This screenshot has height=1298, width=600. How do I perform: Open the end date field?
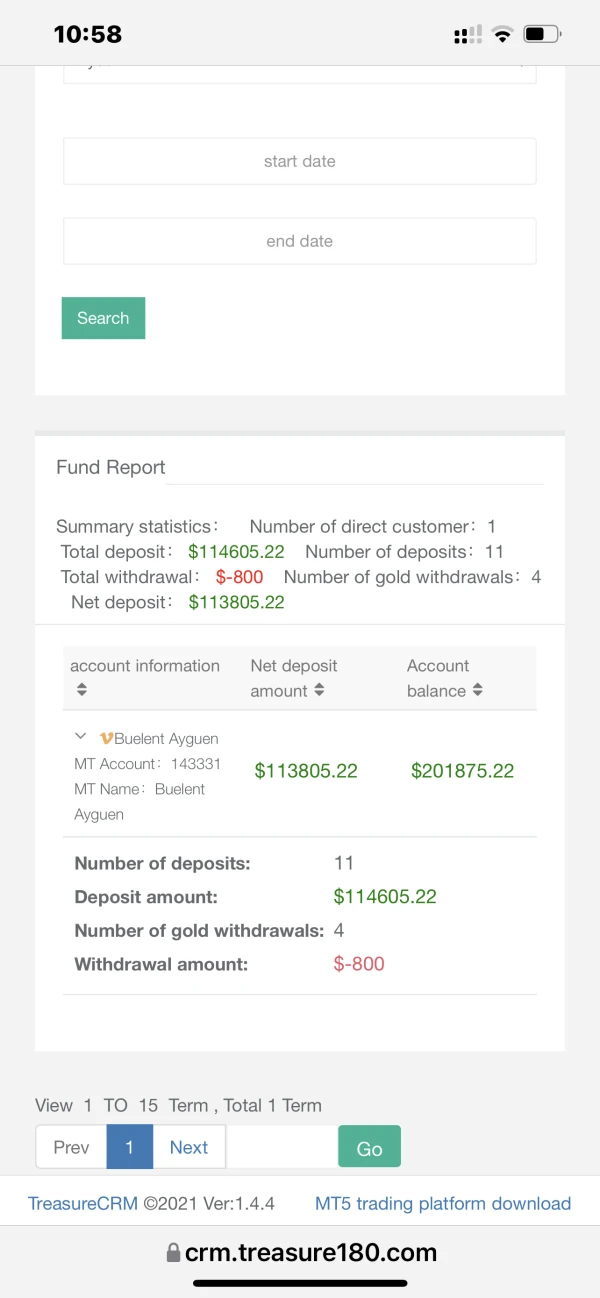[299, 241]
